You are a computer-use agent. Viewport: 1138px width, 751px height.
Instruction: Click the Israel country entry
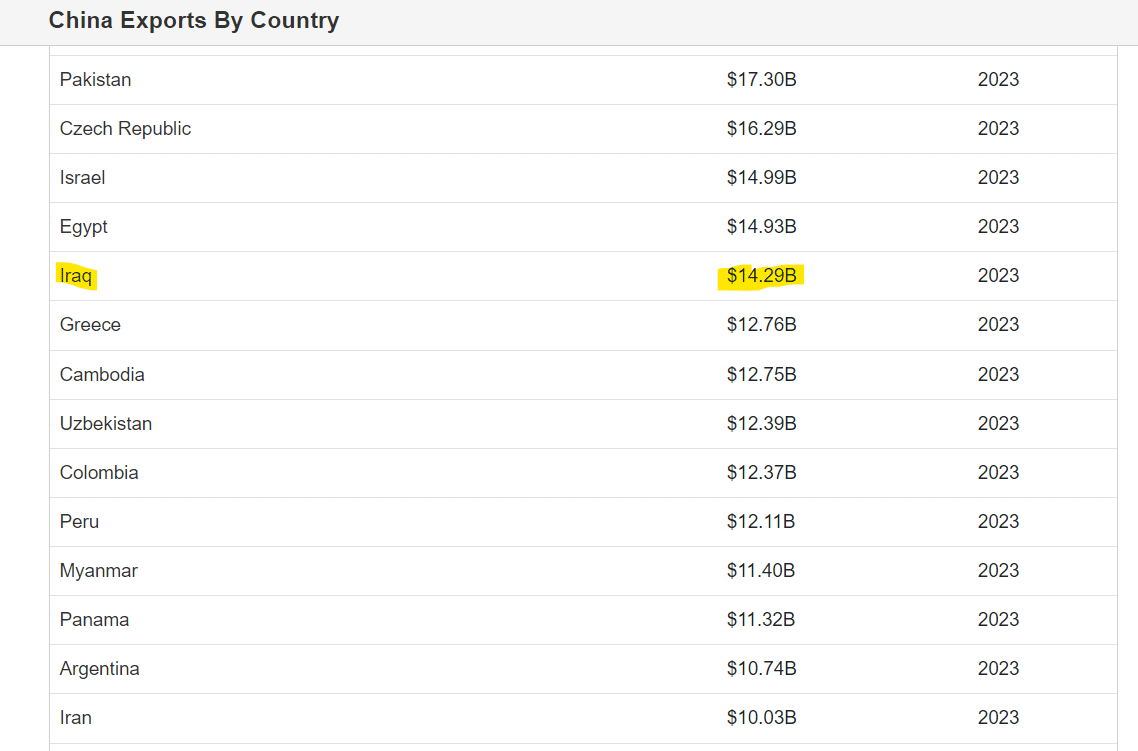coord(82,178)
